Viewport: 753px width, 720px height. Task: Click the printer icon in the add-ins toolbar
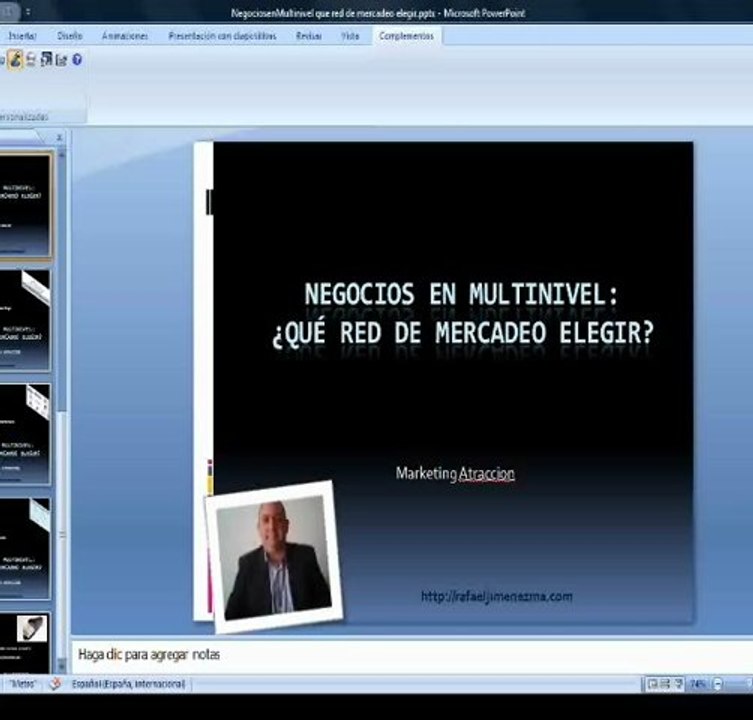pyautogui.click(x=31, y=60)
